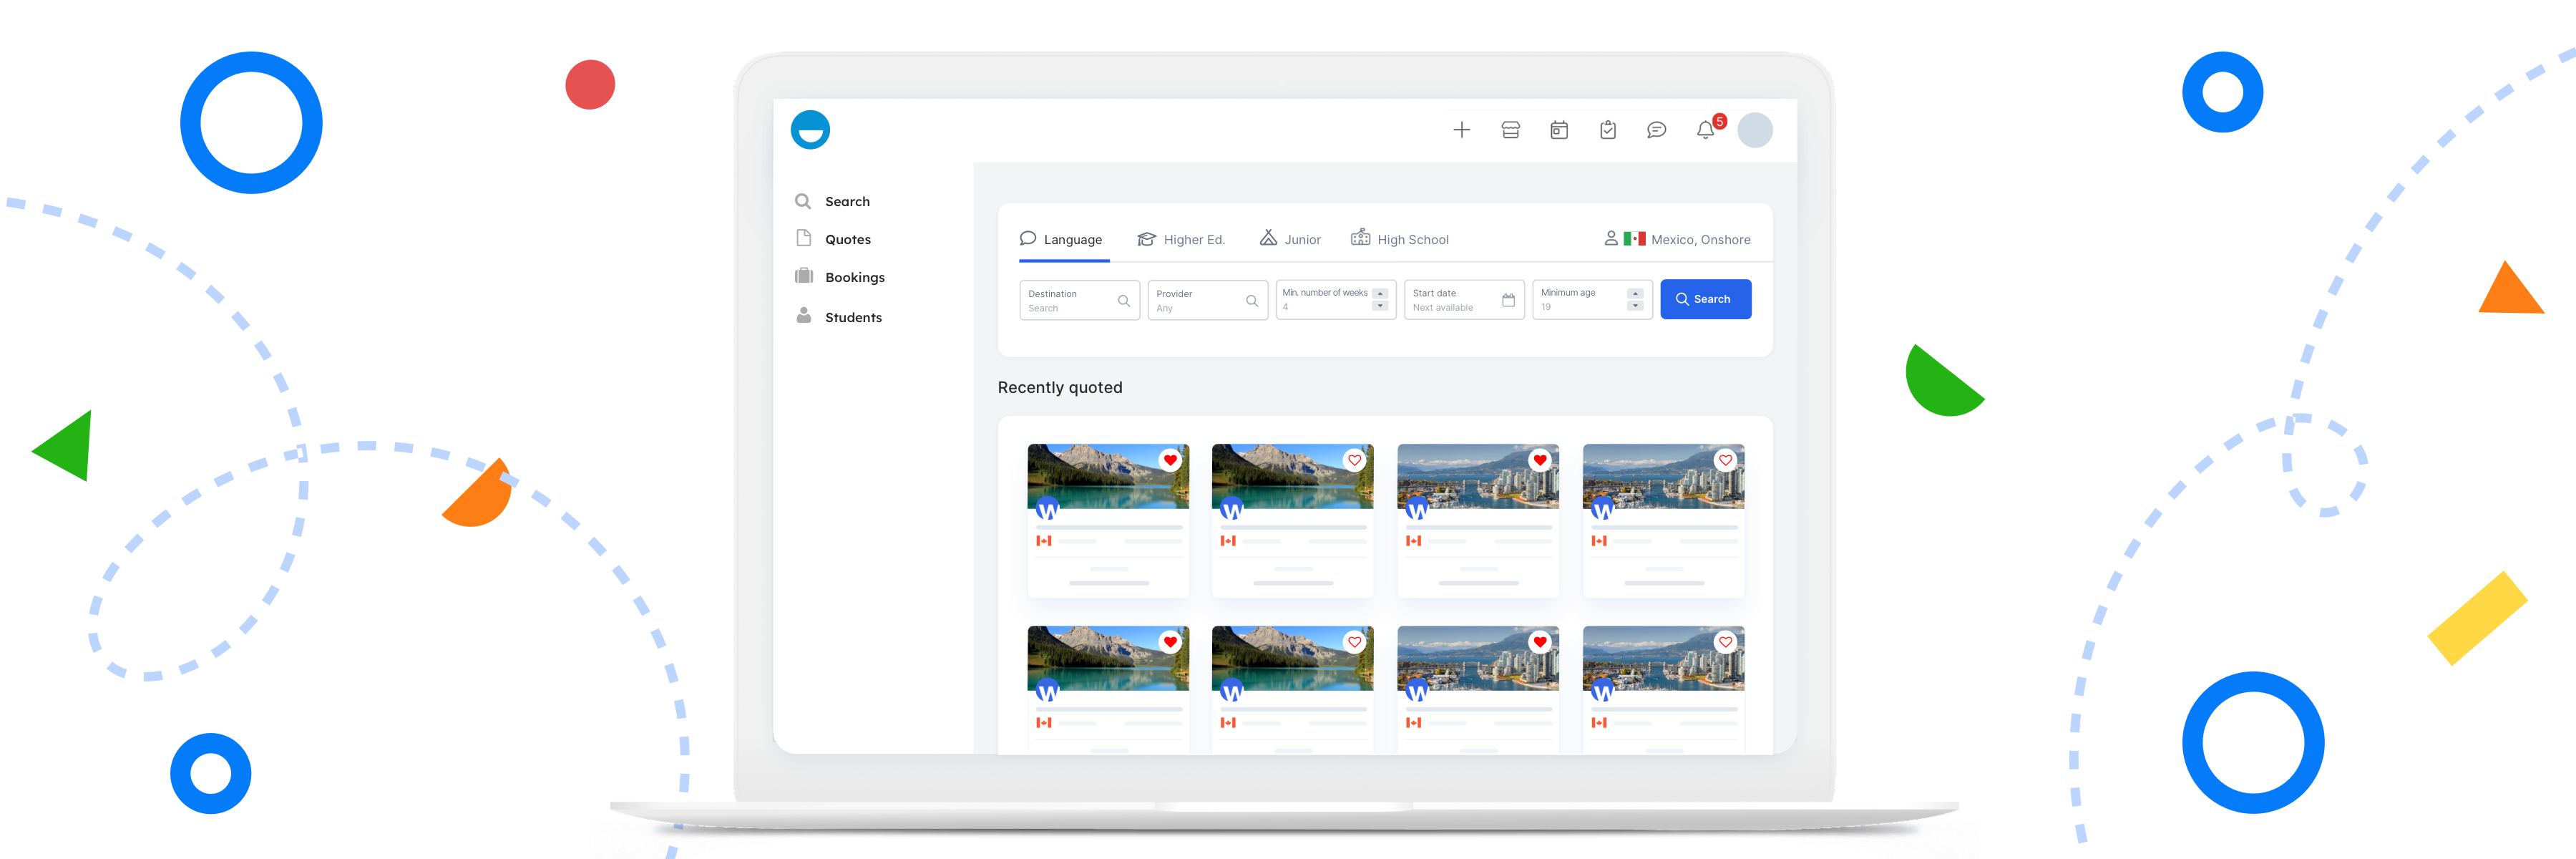Open the chat messages icon

1656,130
